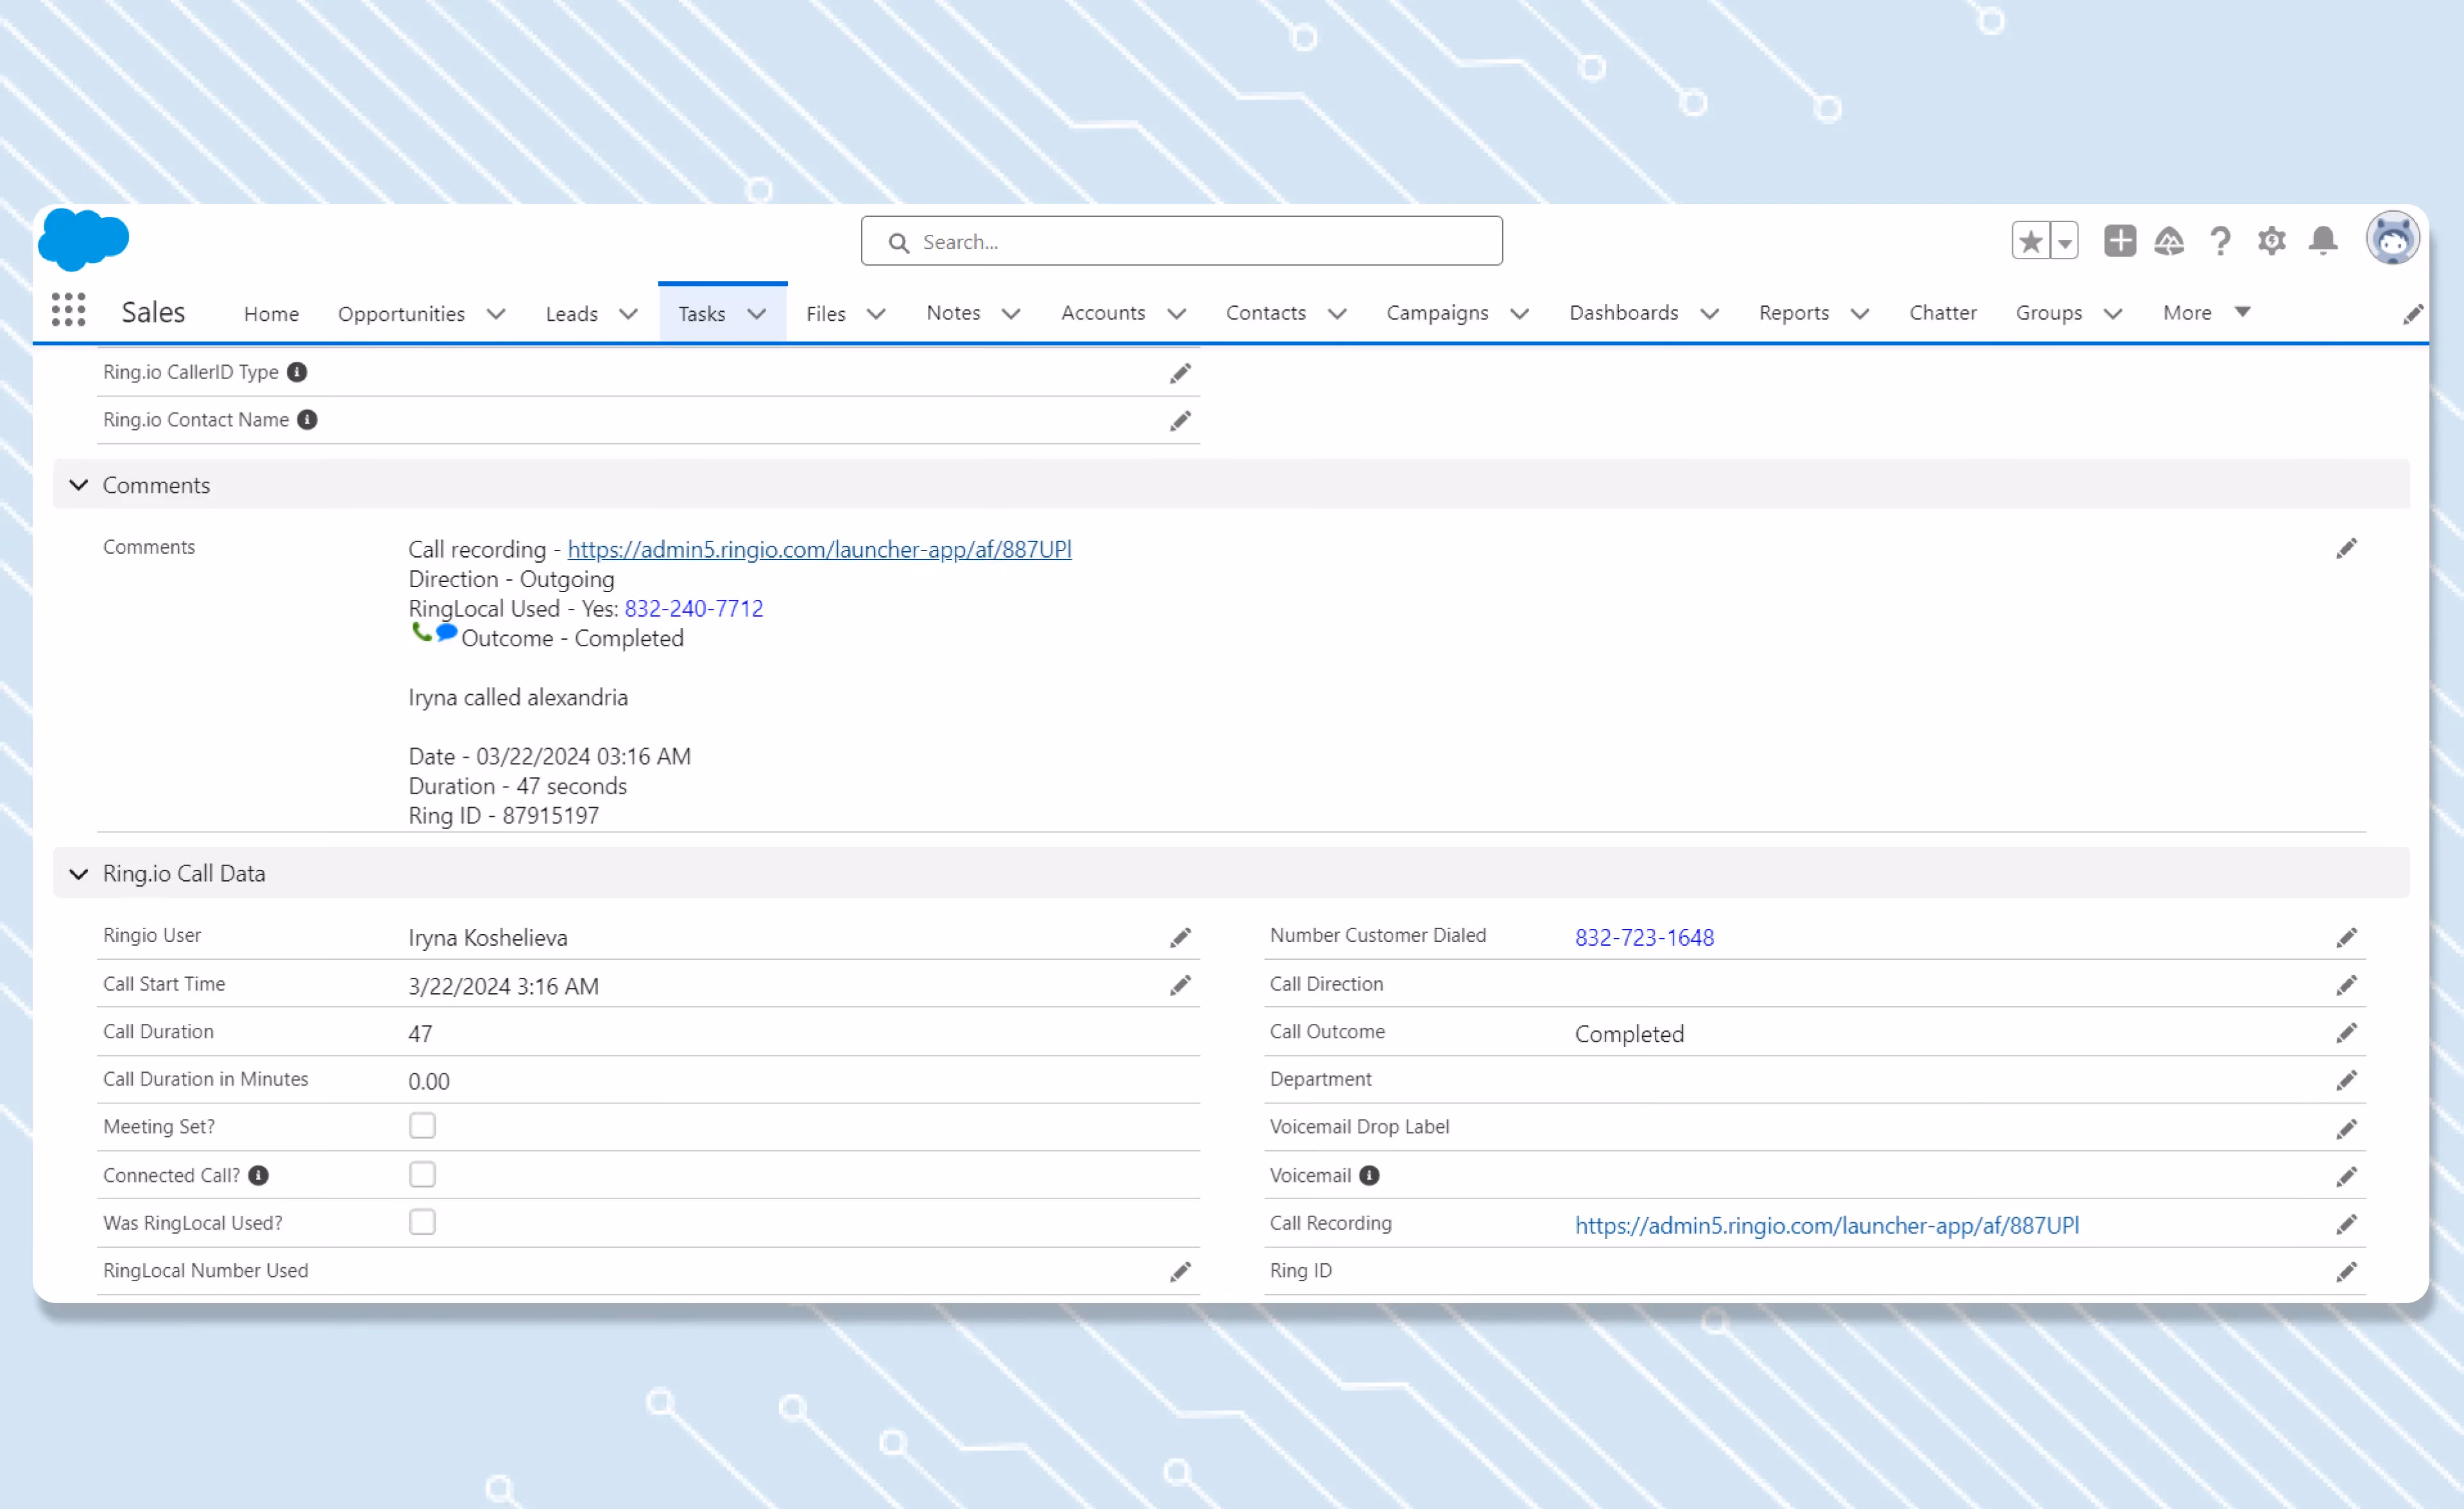
Task: Open the call recording link in Comments
Action: pos(819,549)
